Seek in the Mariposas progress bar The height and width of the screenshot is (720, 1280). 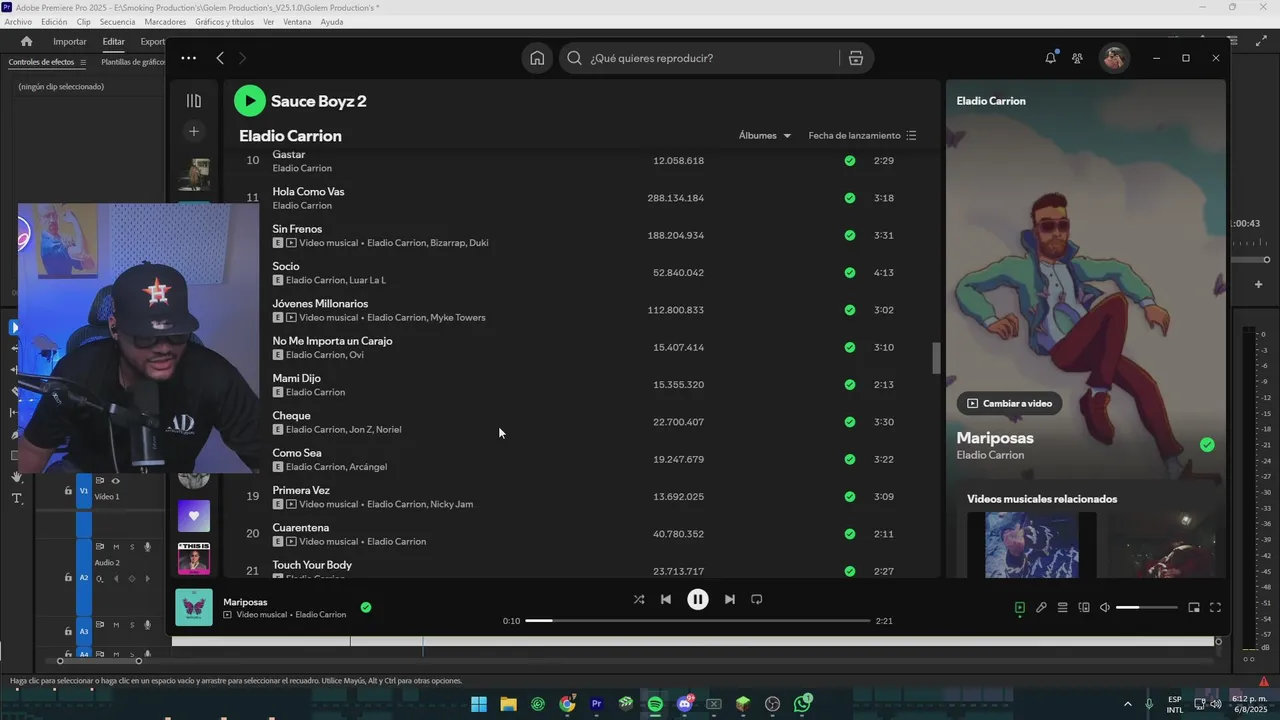[x=698, y=621]
